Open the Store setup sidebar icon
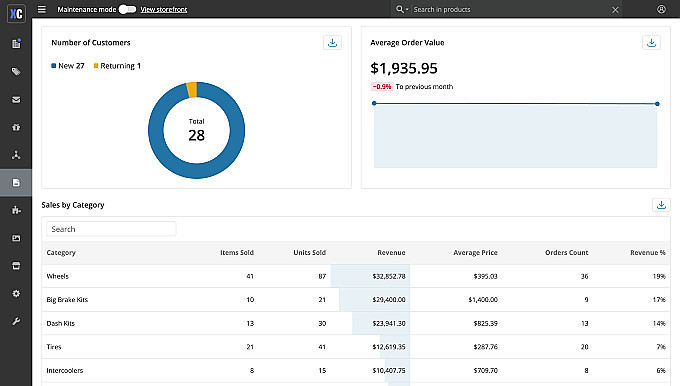 point(16,266)
